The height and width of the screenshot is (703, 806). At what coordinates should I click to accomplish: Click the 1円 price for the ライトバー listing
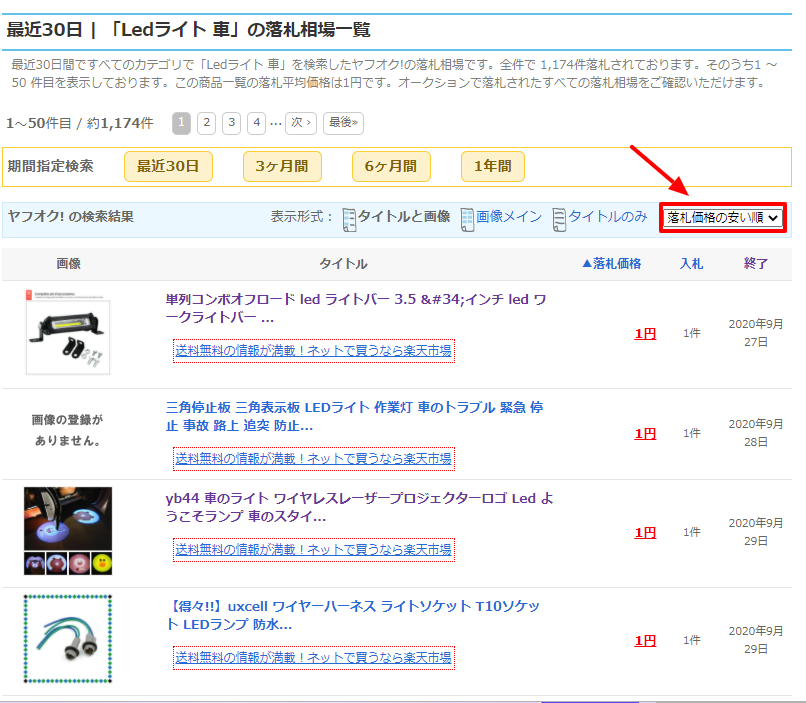pos(645,334)
